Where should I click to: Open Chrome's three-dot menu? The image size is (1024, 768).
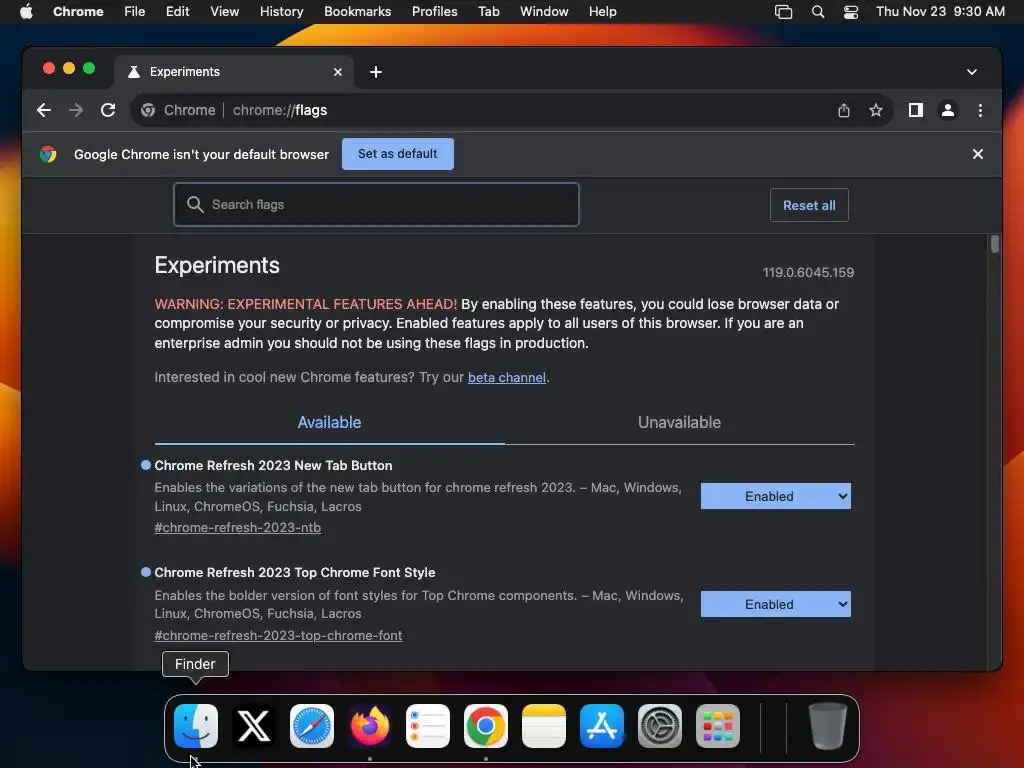point(980,110)
